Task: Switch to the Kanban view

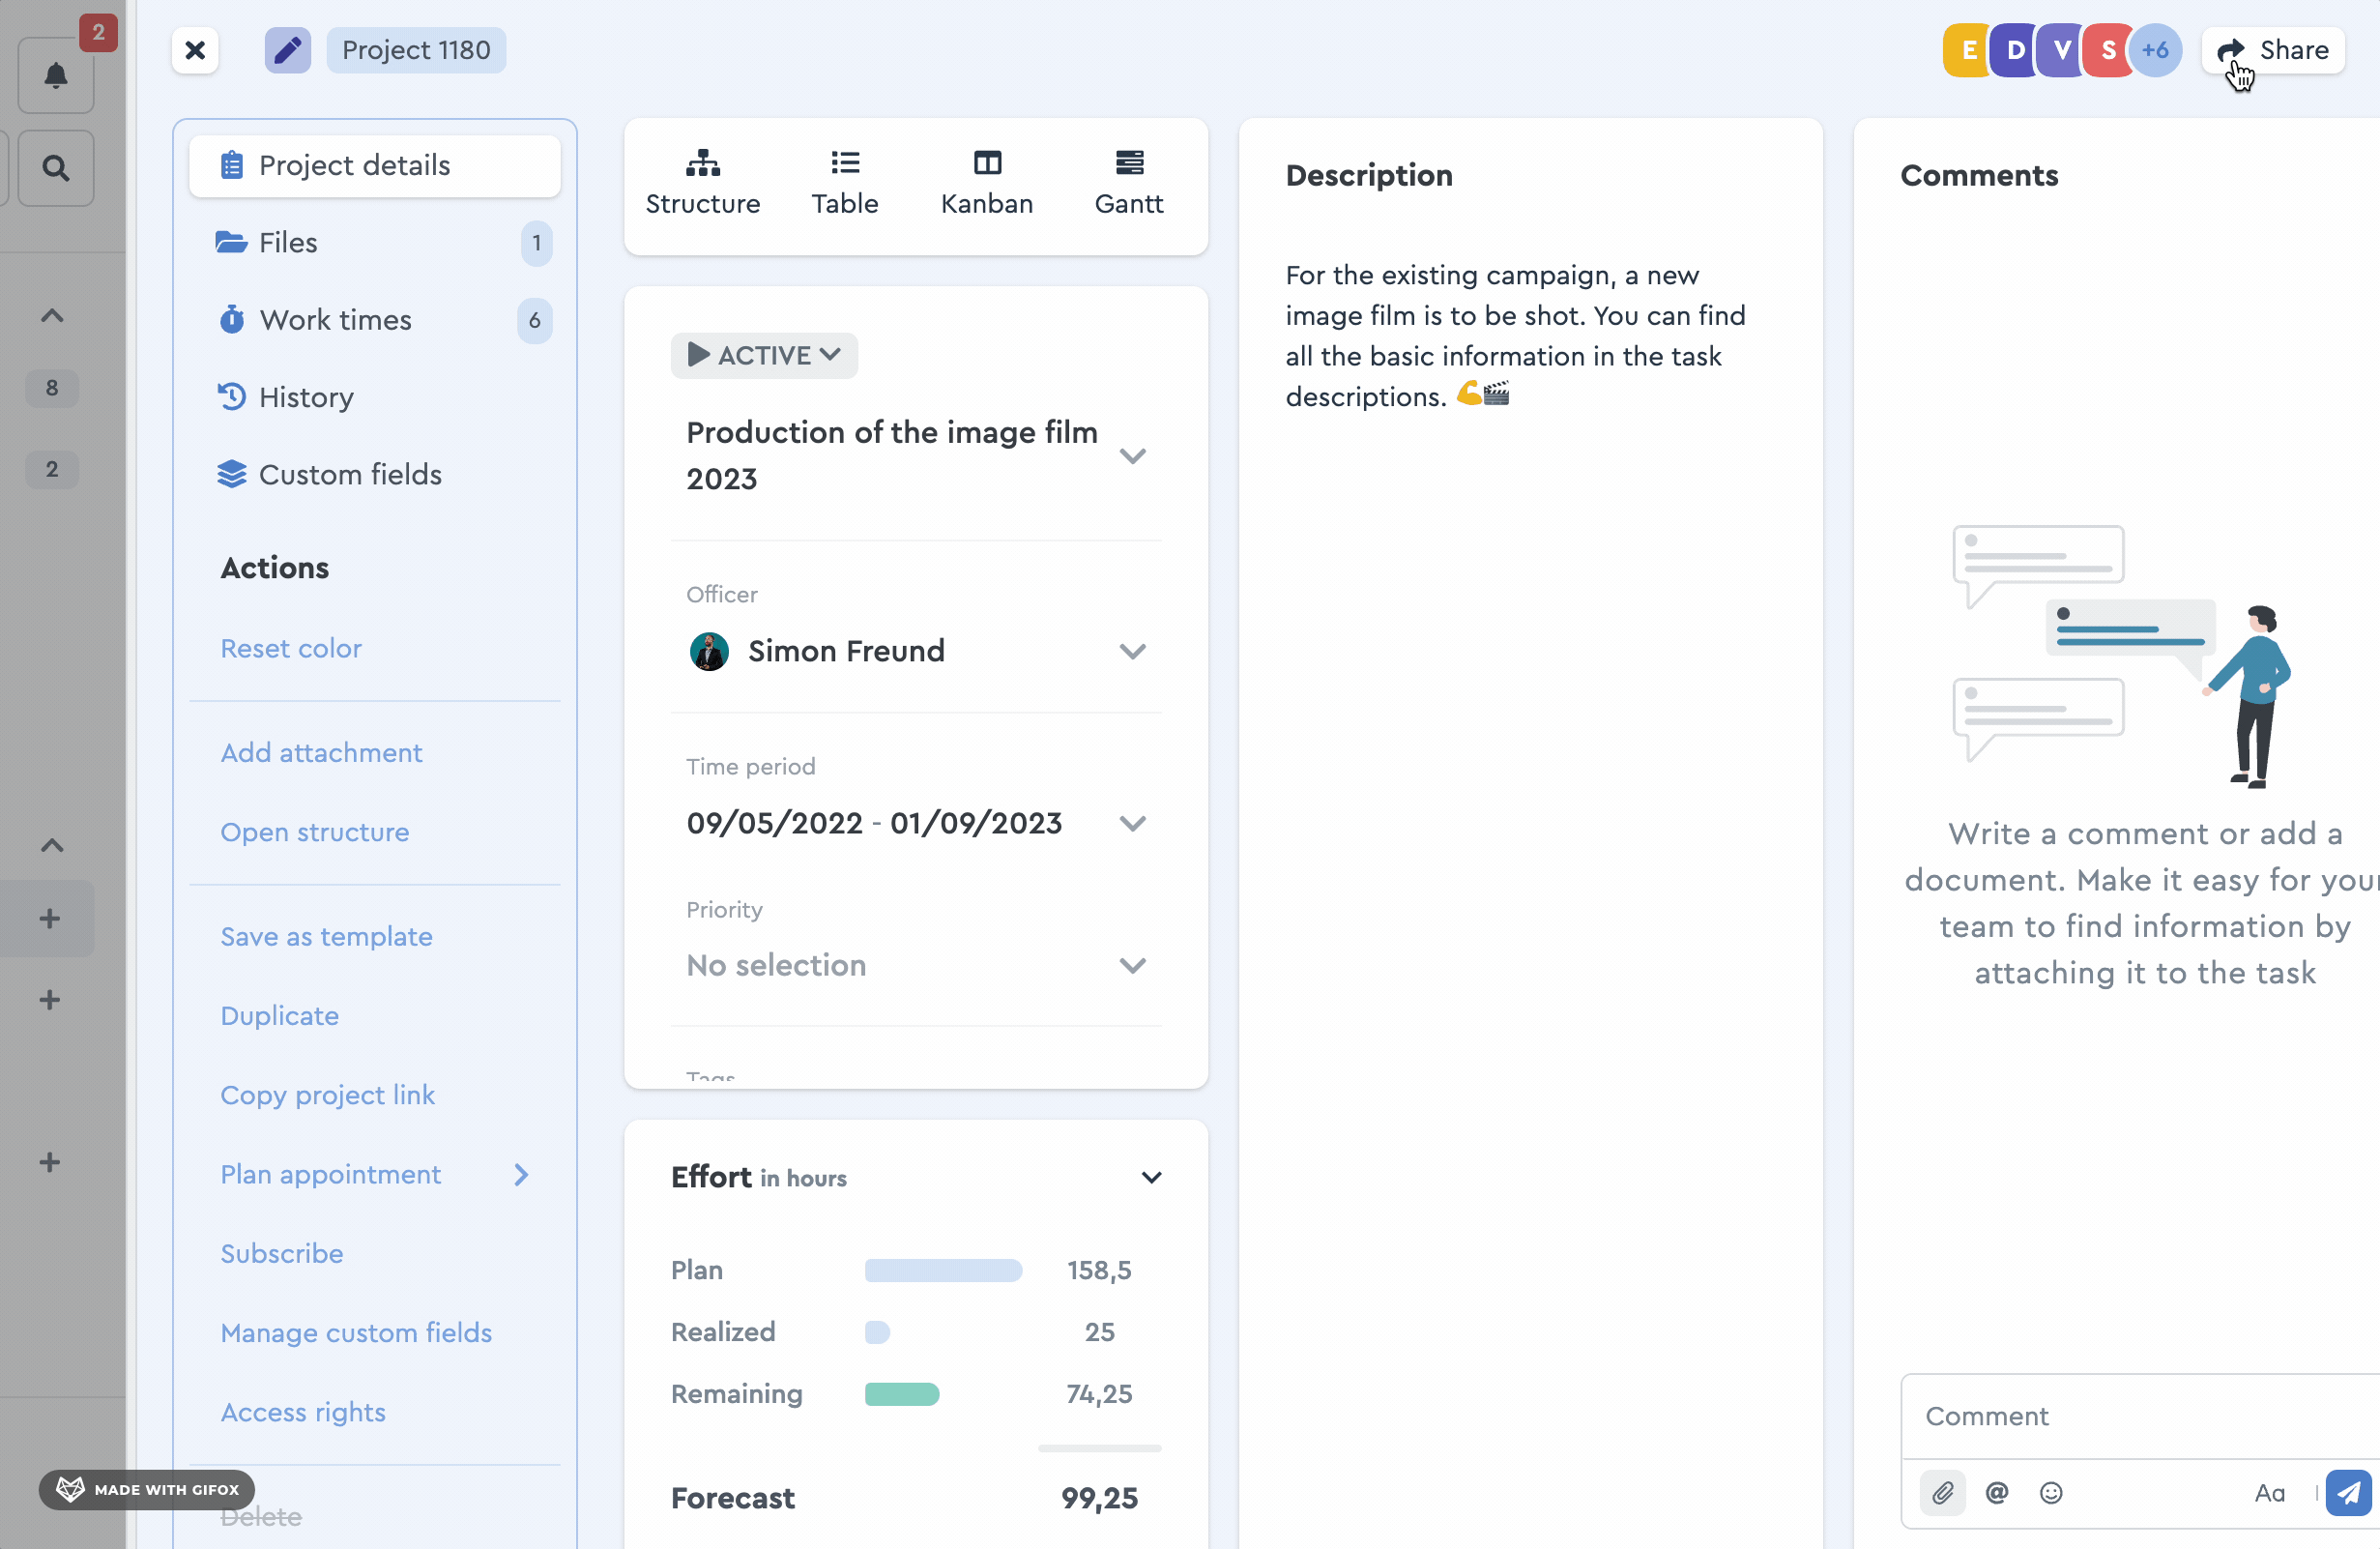Action: pos(987,183)
